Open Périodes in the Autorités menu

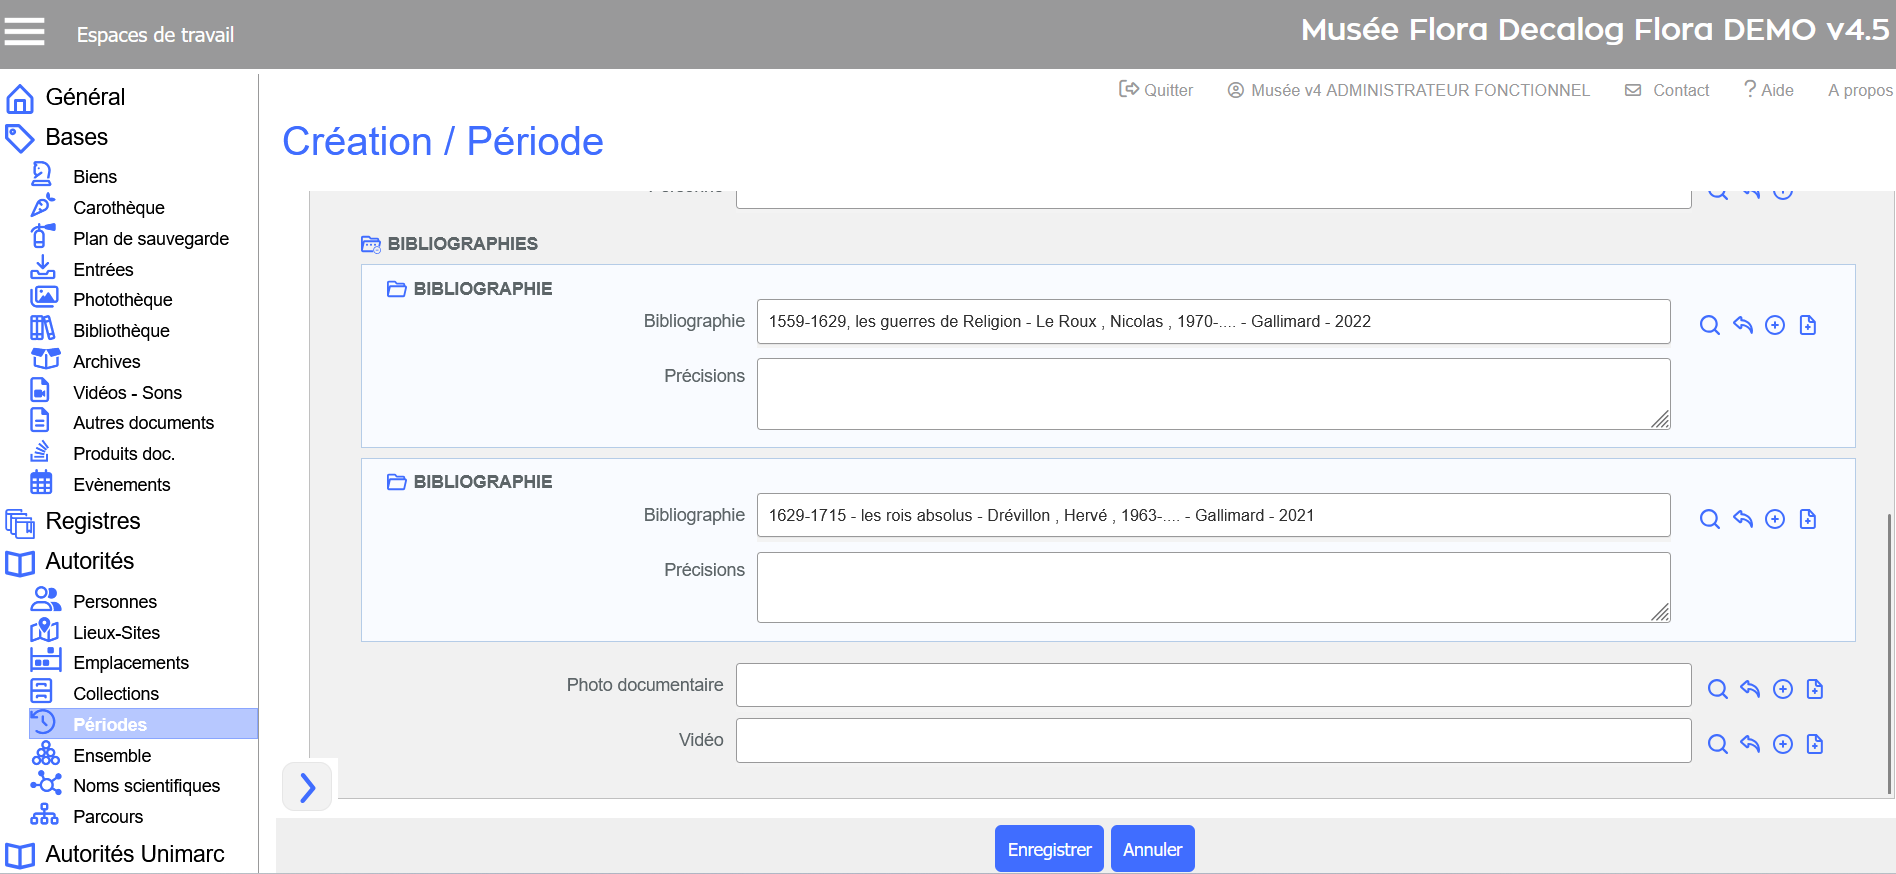coord(110,724)
